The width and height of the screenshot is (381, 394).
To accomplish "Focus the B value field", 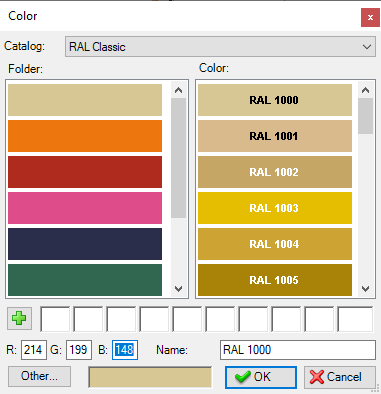I will coord(125,350).
